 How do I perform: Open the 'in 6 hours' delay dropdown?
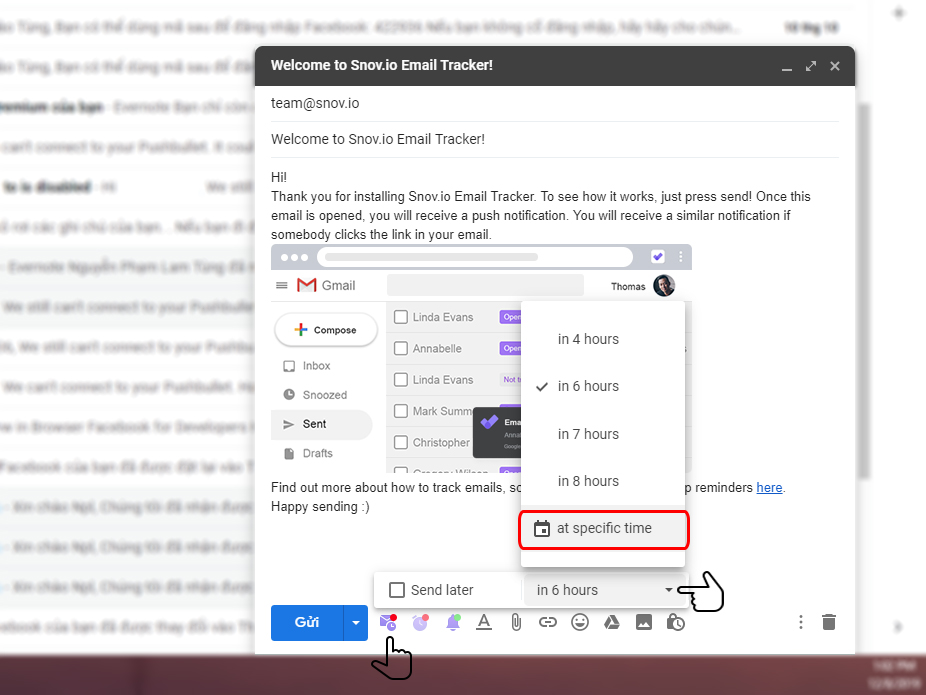pyautogui.click(x=604, y=590)
